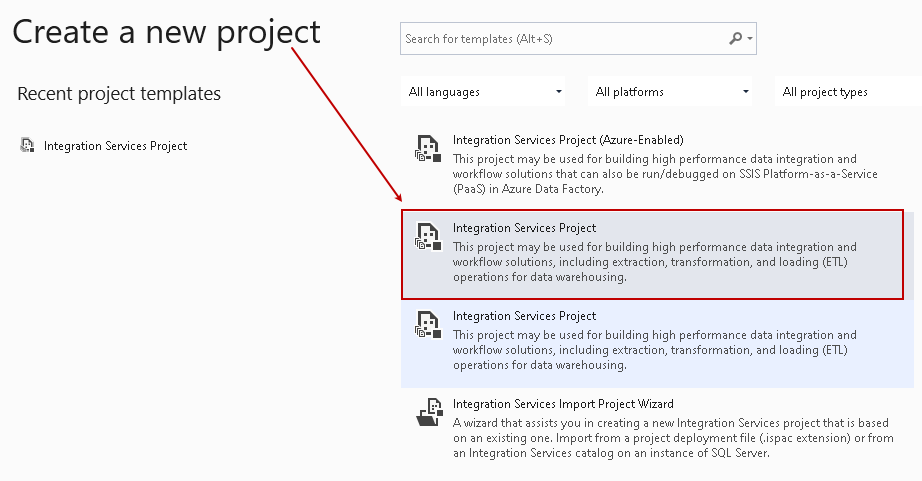Screen dimensions: 922x481
Task: Click the icon of the red-outlined Integration Services Project
Action: pos(428,237)
